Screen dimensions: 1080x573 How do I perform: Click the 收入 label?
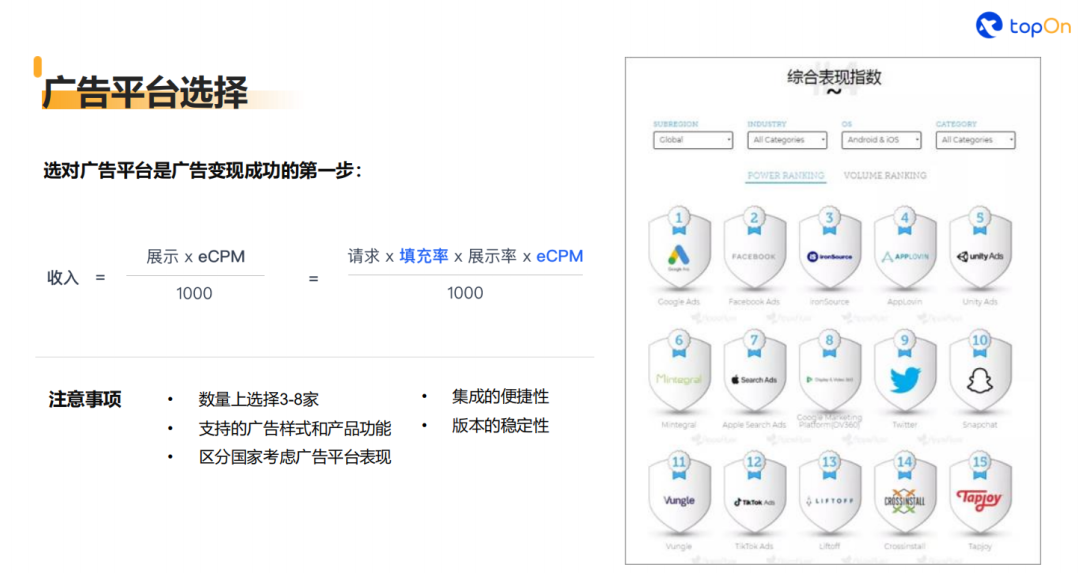(63, 278)
